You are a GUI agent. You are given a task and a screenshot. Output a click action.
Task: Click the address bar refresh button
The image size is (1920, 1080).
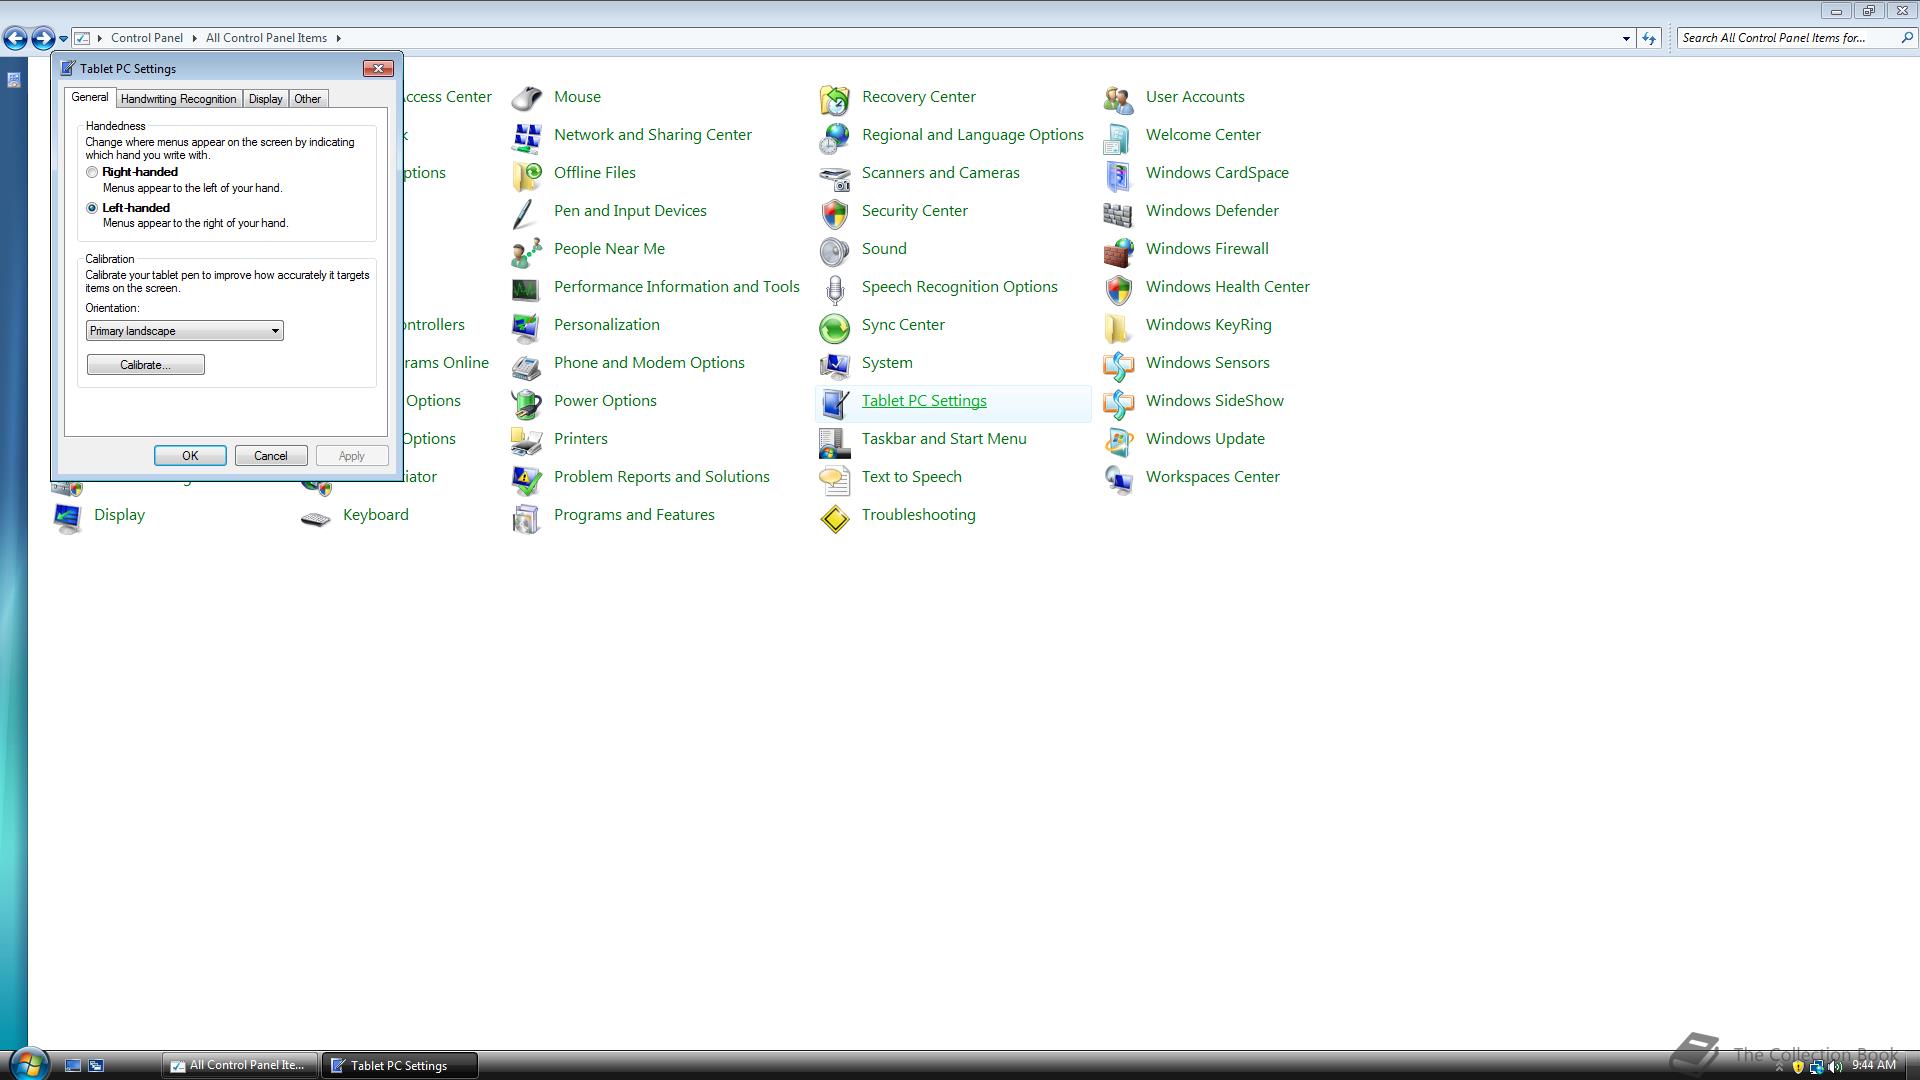click(x=1649, y=38)
